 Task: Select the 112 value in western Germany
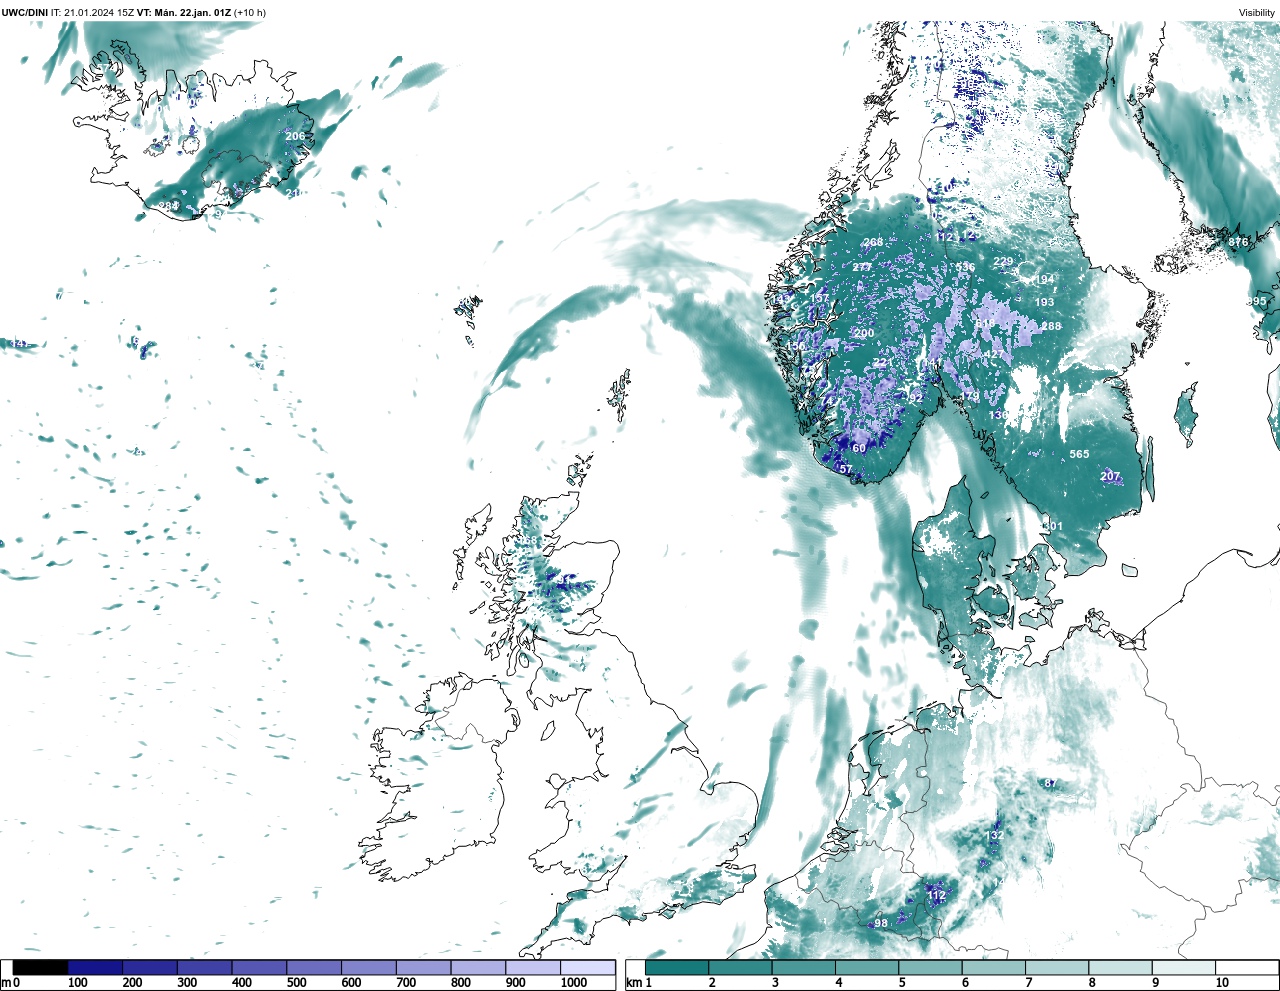click(x=937, y=895)
